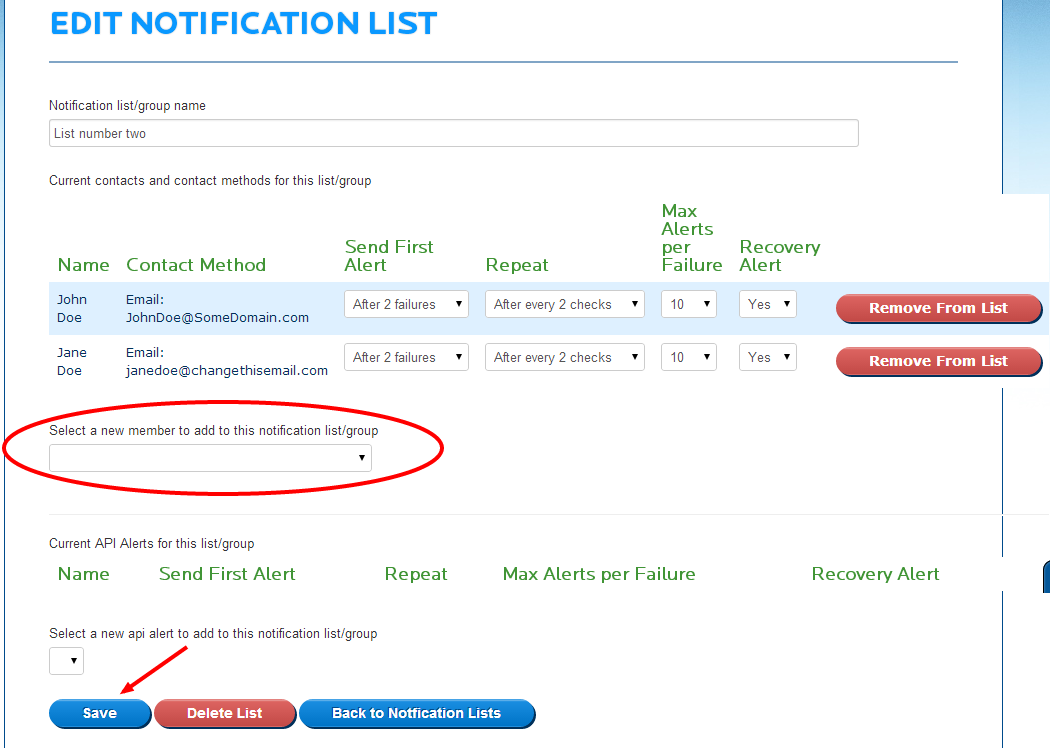Screen dimensions: 1050x748
Task: Open John Doe's Send First Alert dropdown
Action: pyautogui.click(x=406, y=304)
